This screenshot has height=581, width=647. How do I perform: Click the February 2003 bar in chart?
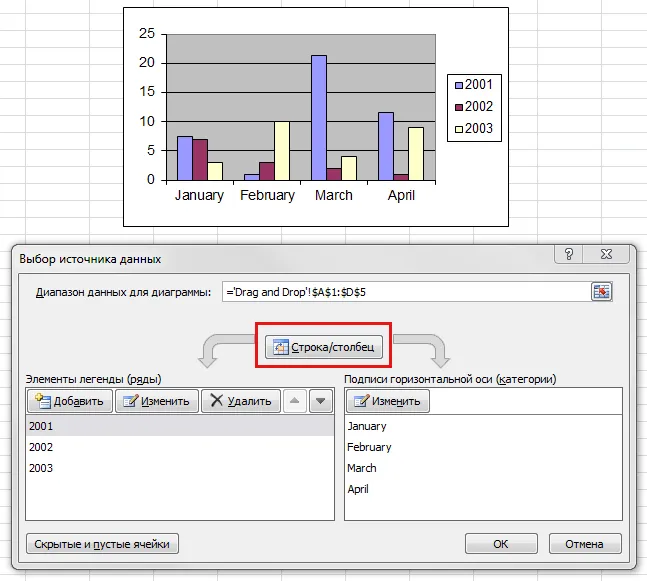pyautogui.click(x=282, y=151)
